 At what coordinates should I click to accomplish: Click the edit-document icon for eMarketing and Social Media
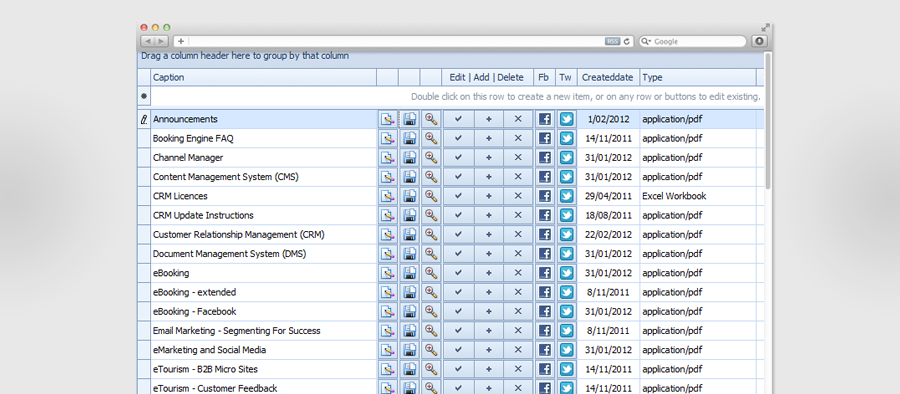[388, 350]
